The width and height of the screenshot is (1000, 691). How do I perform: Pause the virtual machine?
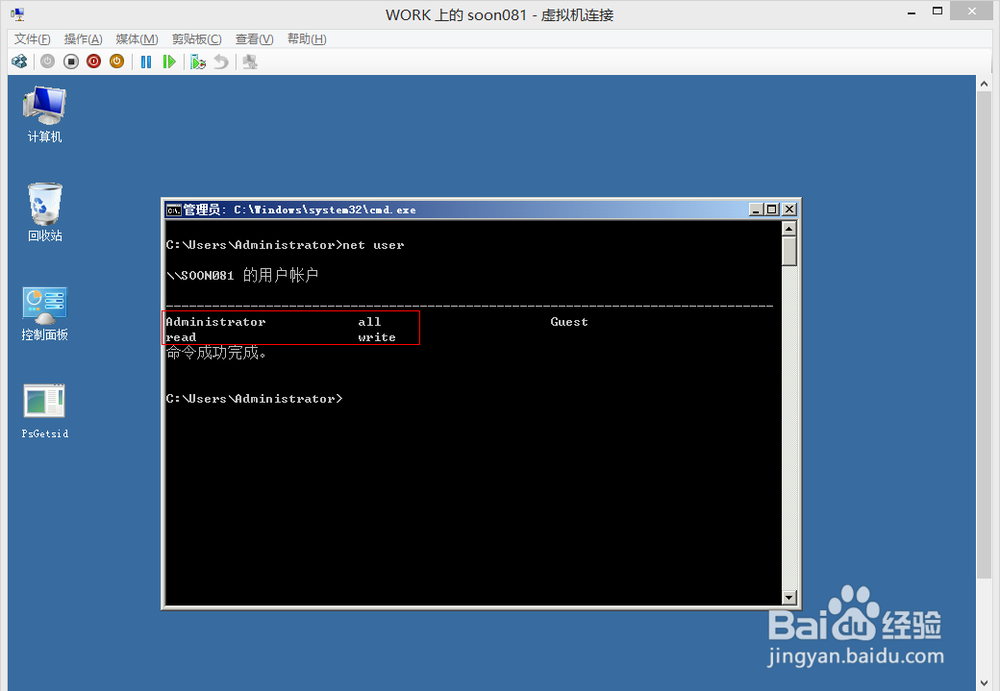pos(146,62)
